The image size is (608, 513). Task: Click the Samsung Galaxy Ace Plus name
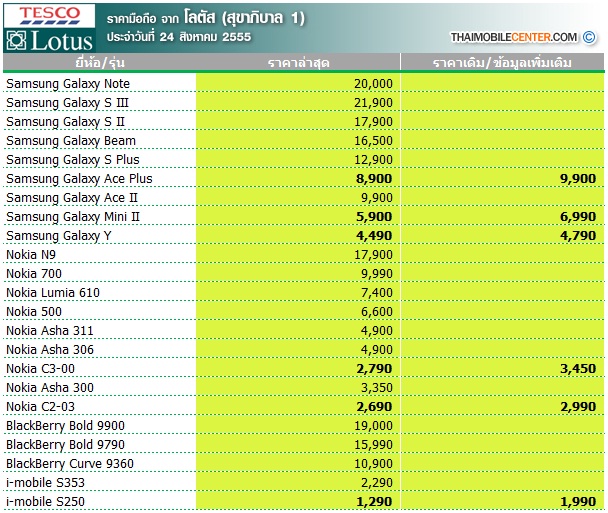[x=79, y=179]
